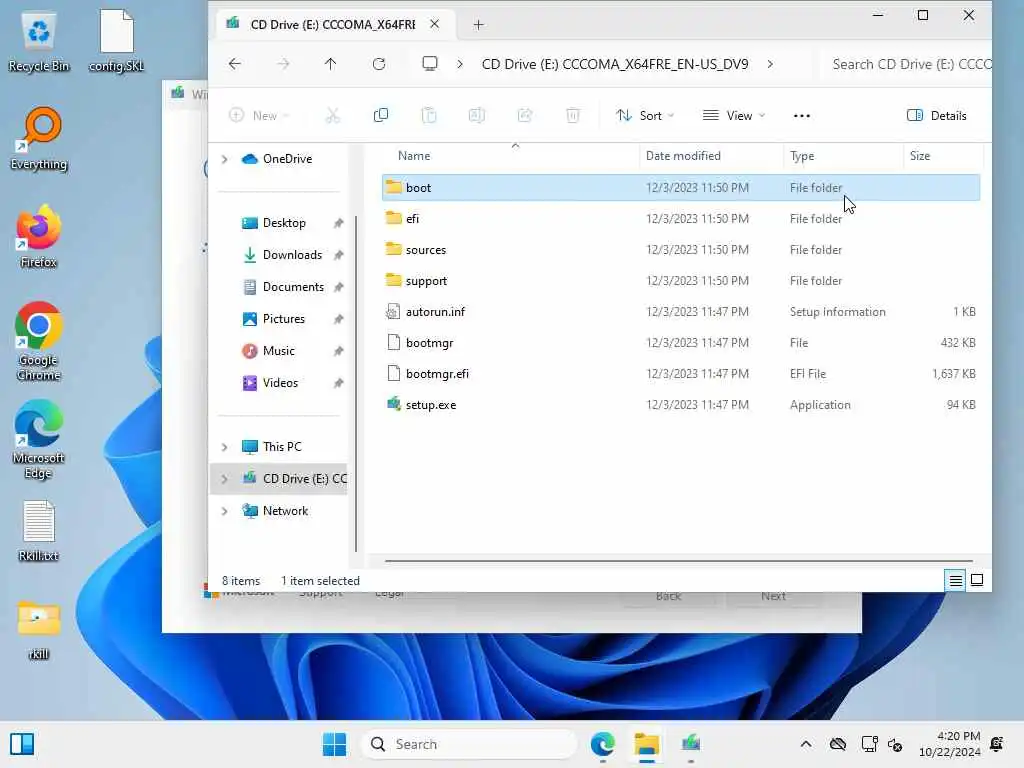Select the Firefox desktop shortcut
This screenshot has height=768, width=1024.
(39, 236)
